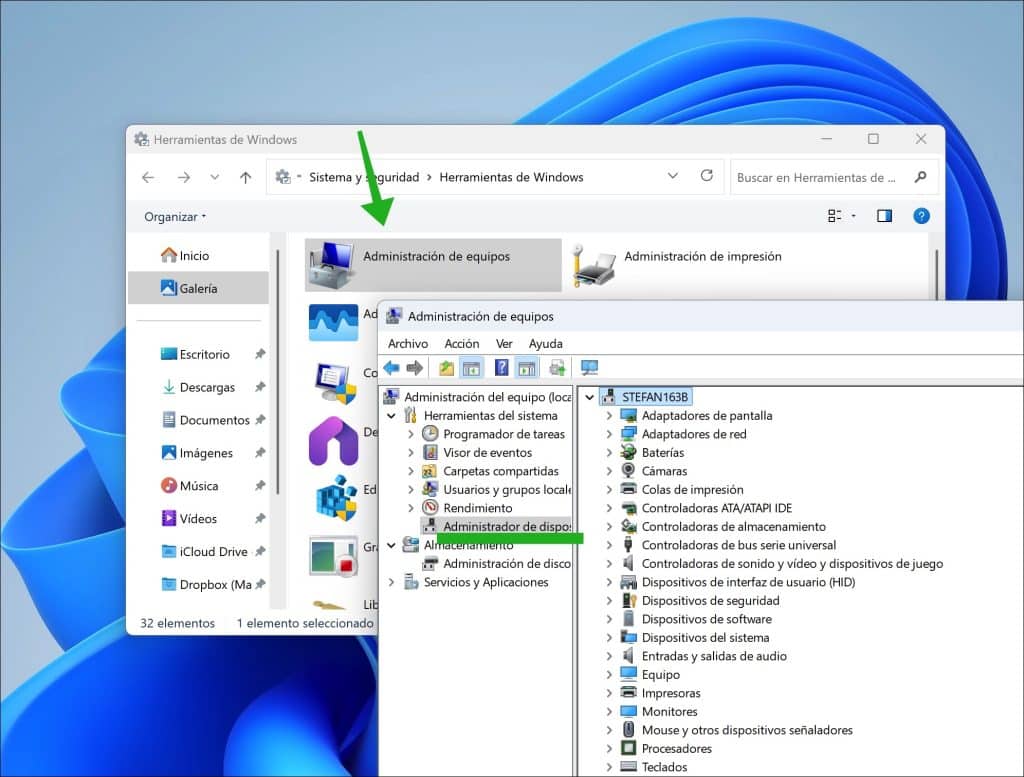The image size is (1024, 777).
Task: Click the show/hide console tree toolbar icon
Action: point(472,368)
